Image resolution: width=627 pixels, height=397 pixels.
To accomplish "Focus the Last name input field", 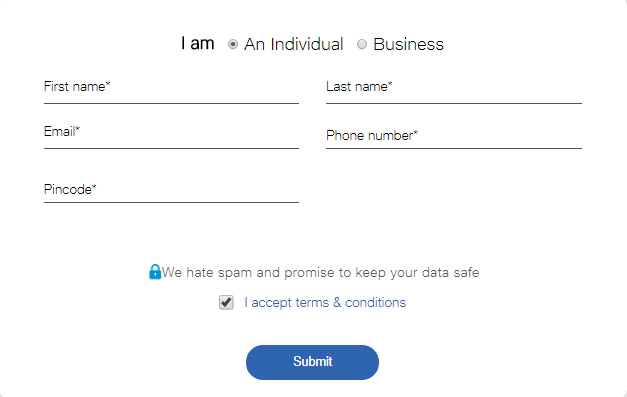I will tap(454, 90).
